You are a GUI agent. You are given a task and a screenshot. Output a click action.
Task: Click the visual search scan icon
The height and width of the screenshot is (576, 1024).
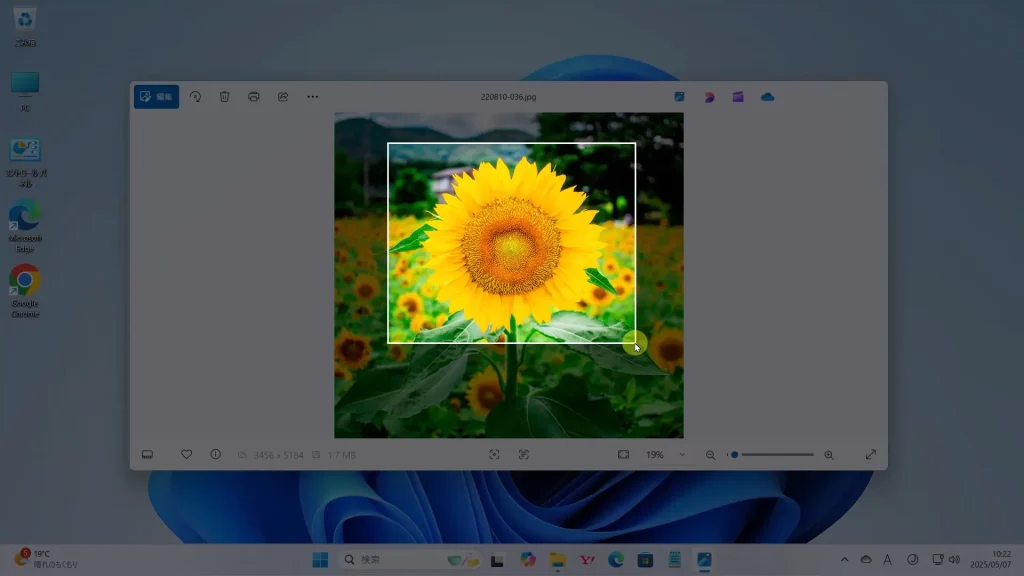(494, 455)
